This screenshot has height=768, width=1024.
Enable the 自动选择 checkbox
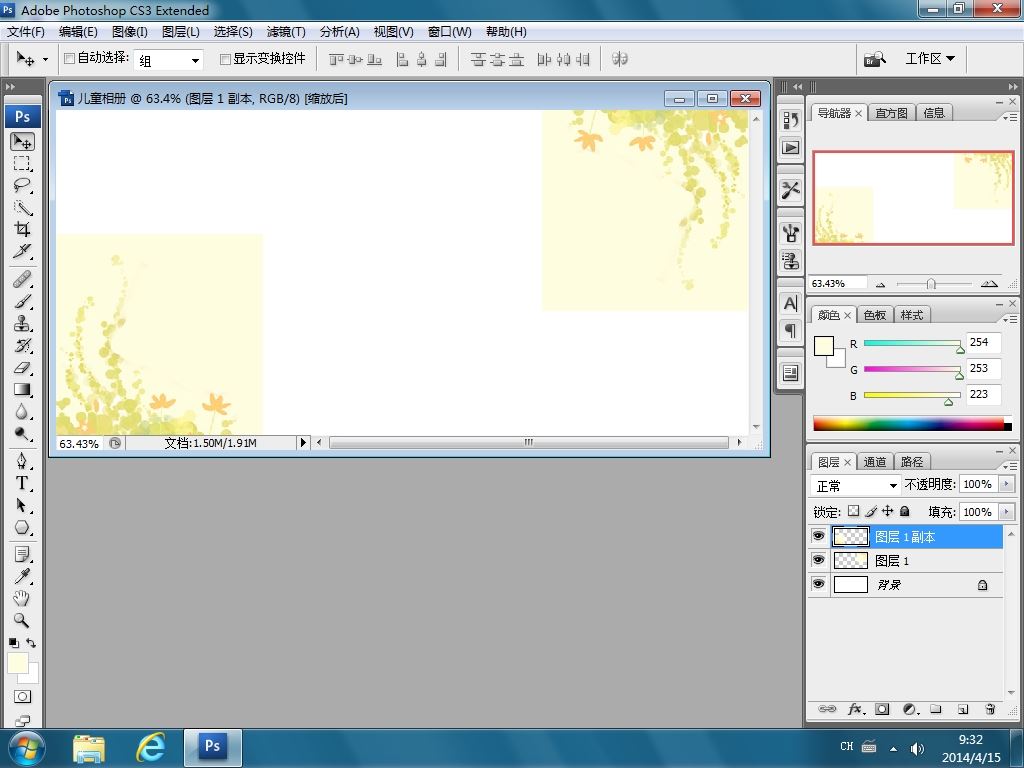69,59
